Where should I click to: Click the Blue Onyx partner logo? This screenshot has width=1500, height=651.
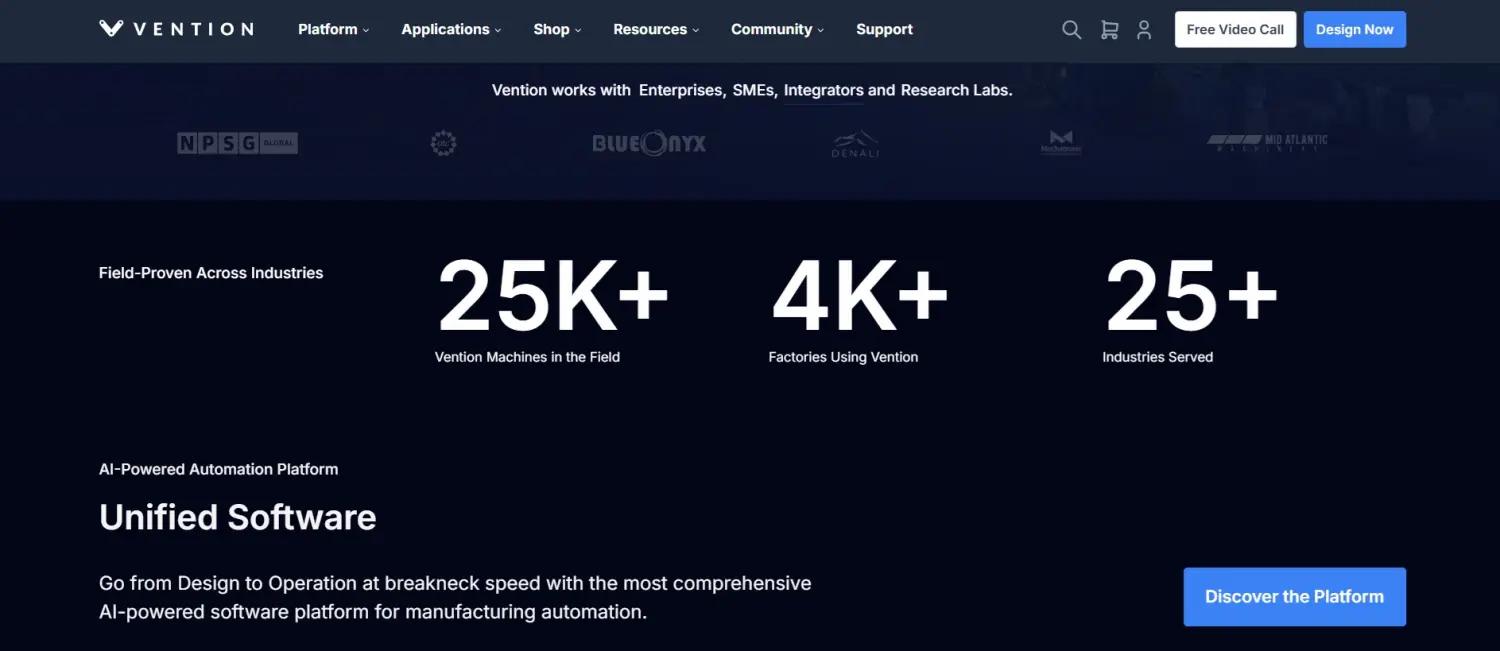[x=649, y=144]
